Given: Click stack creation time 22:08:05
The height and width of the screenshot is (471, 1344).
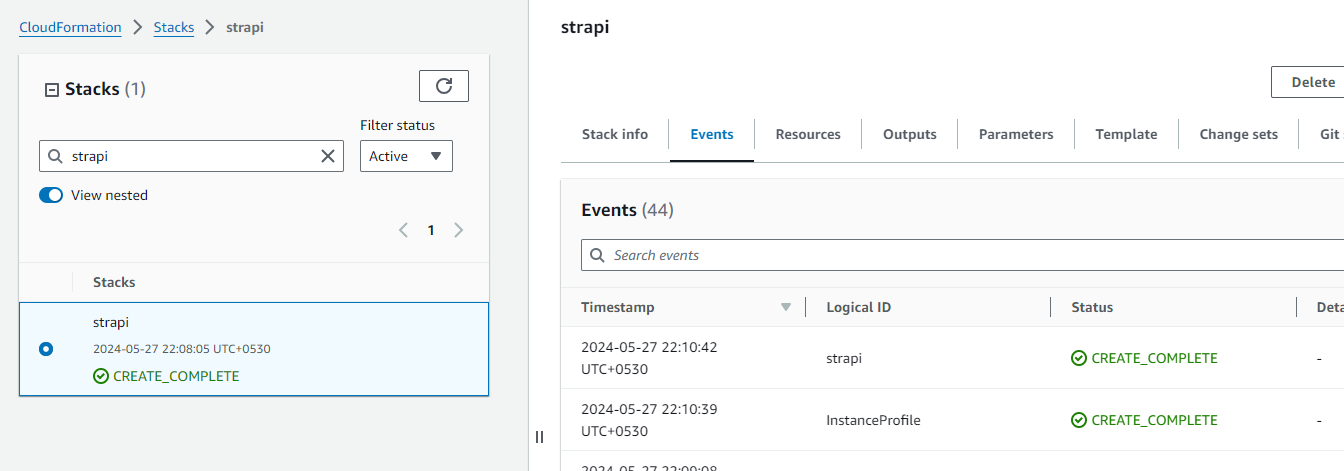Looking at the screenshot, I should 182,349.
